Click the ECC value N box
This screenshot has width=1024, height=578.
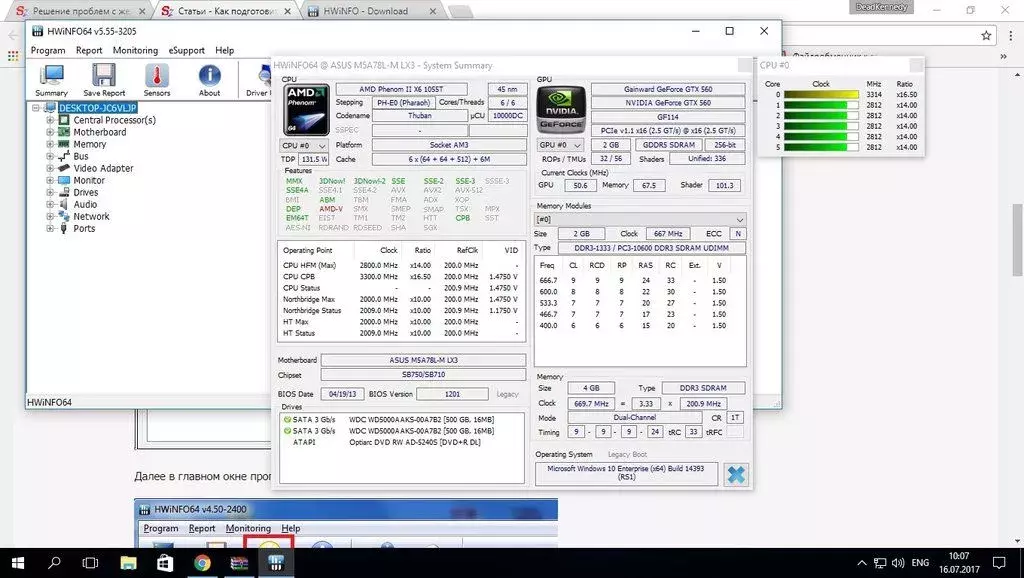(738, 234)
